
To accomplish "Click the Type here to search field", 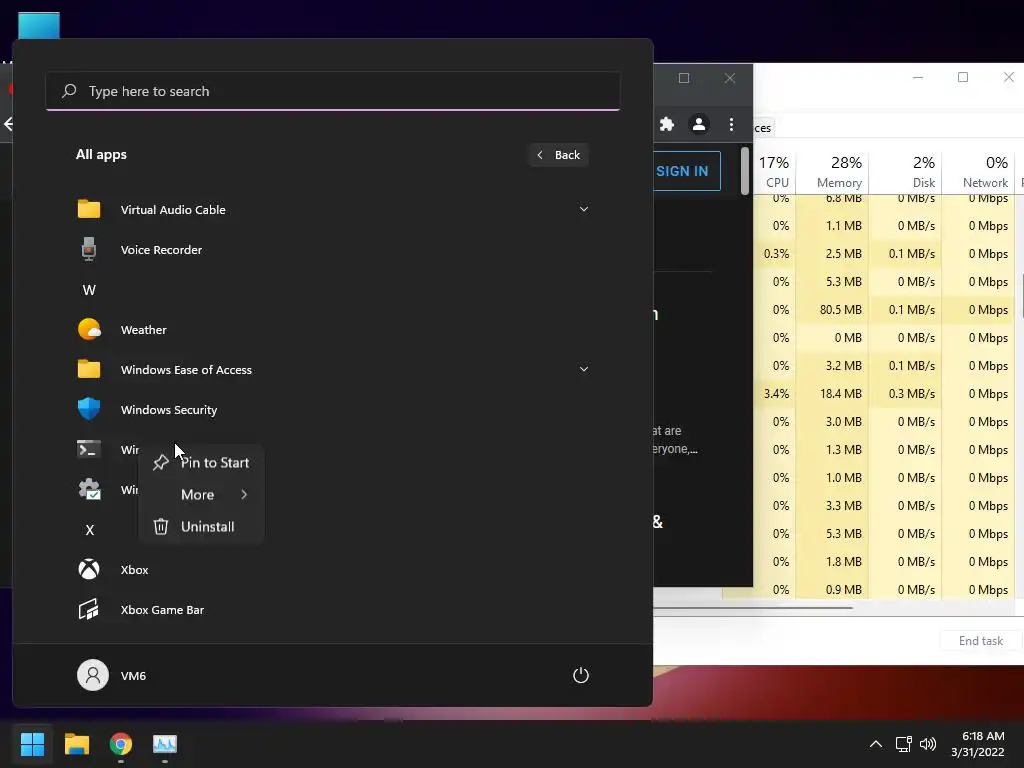I will 333,91.
